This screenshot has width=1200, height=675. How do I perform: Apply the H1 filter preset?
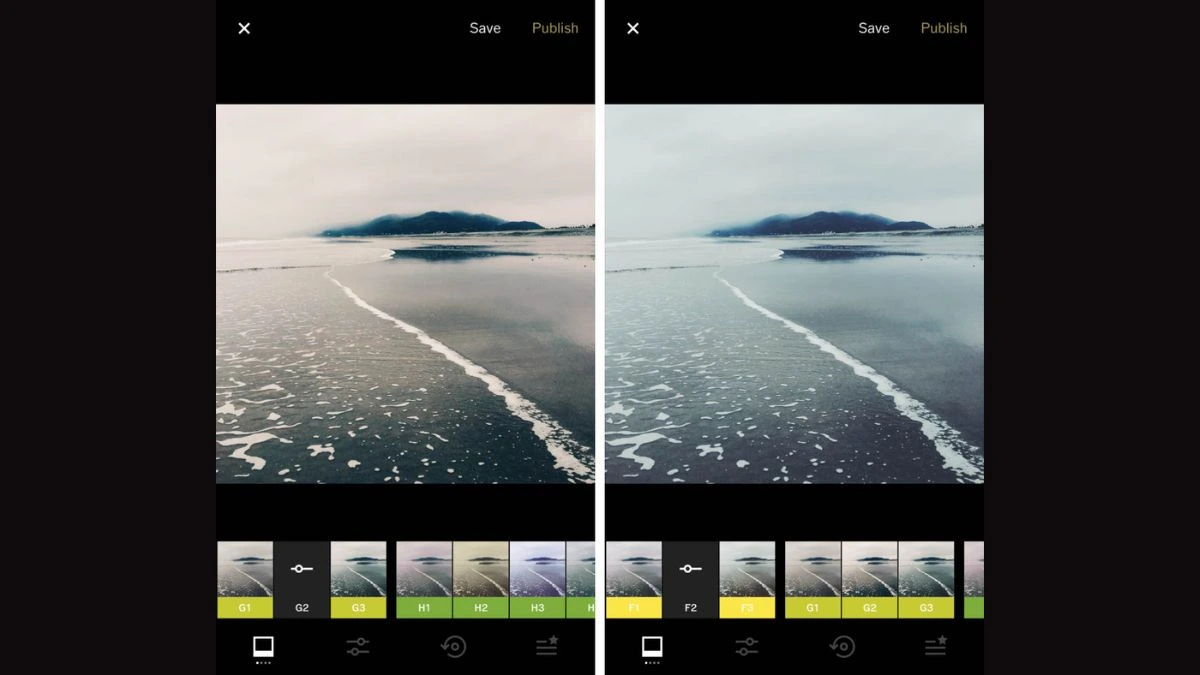coord(424,580)
